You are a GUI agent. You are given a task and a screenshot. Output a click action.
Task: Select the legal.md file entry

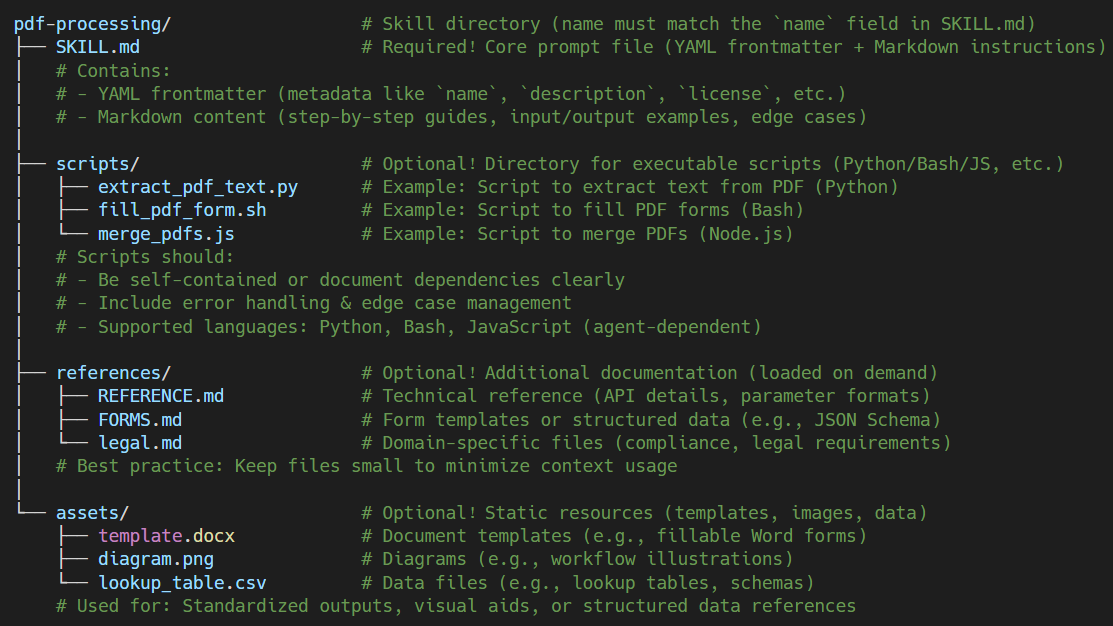[x=140, y=443]
